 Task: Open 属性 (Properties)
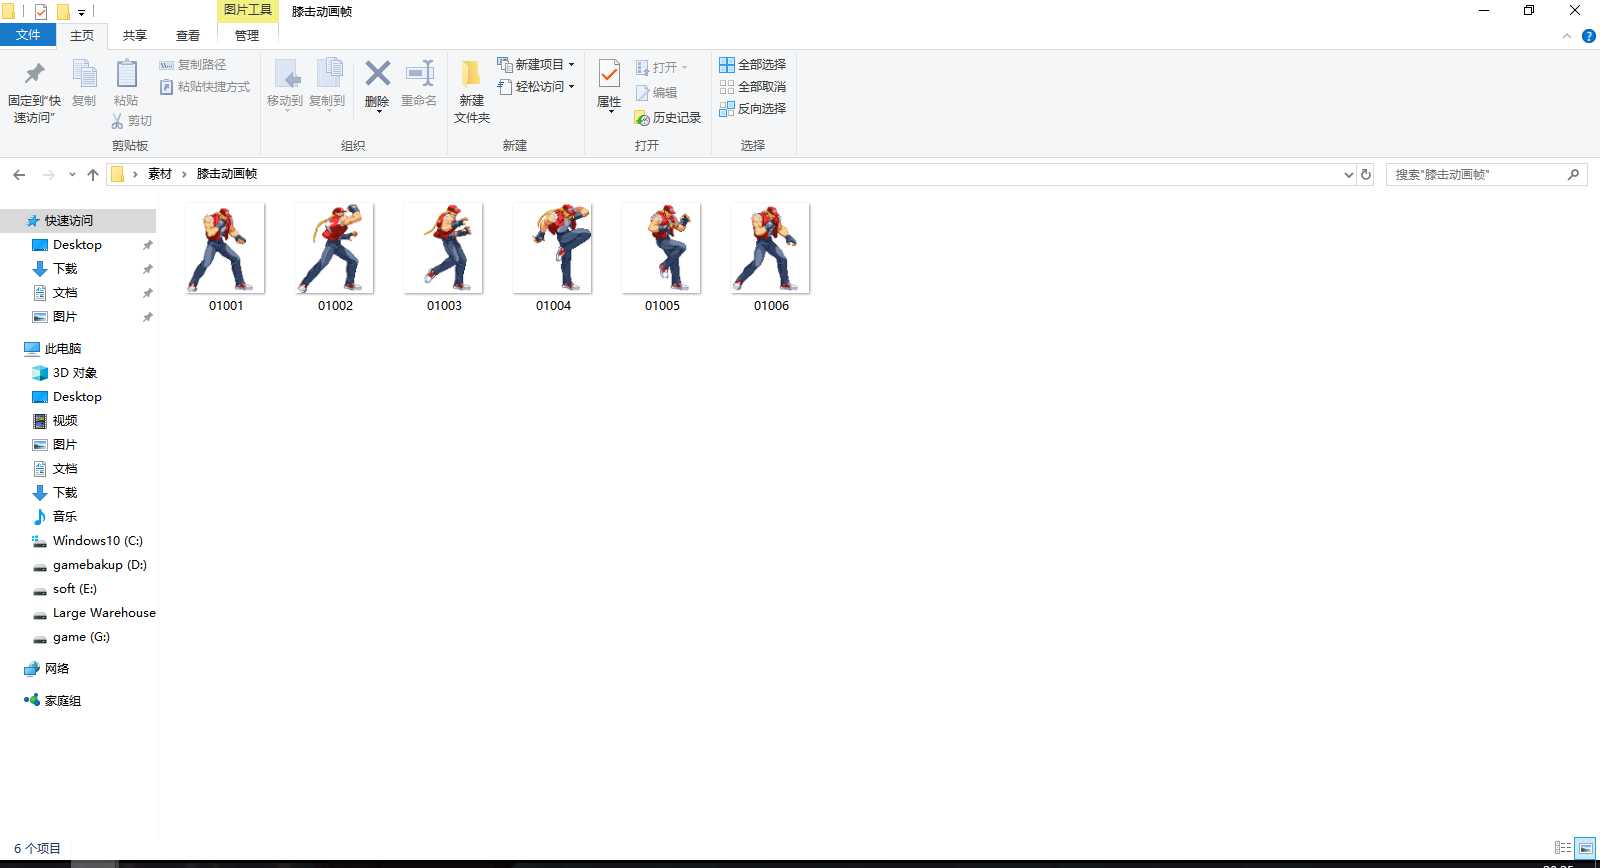tap(609, 85)
